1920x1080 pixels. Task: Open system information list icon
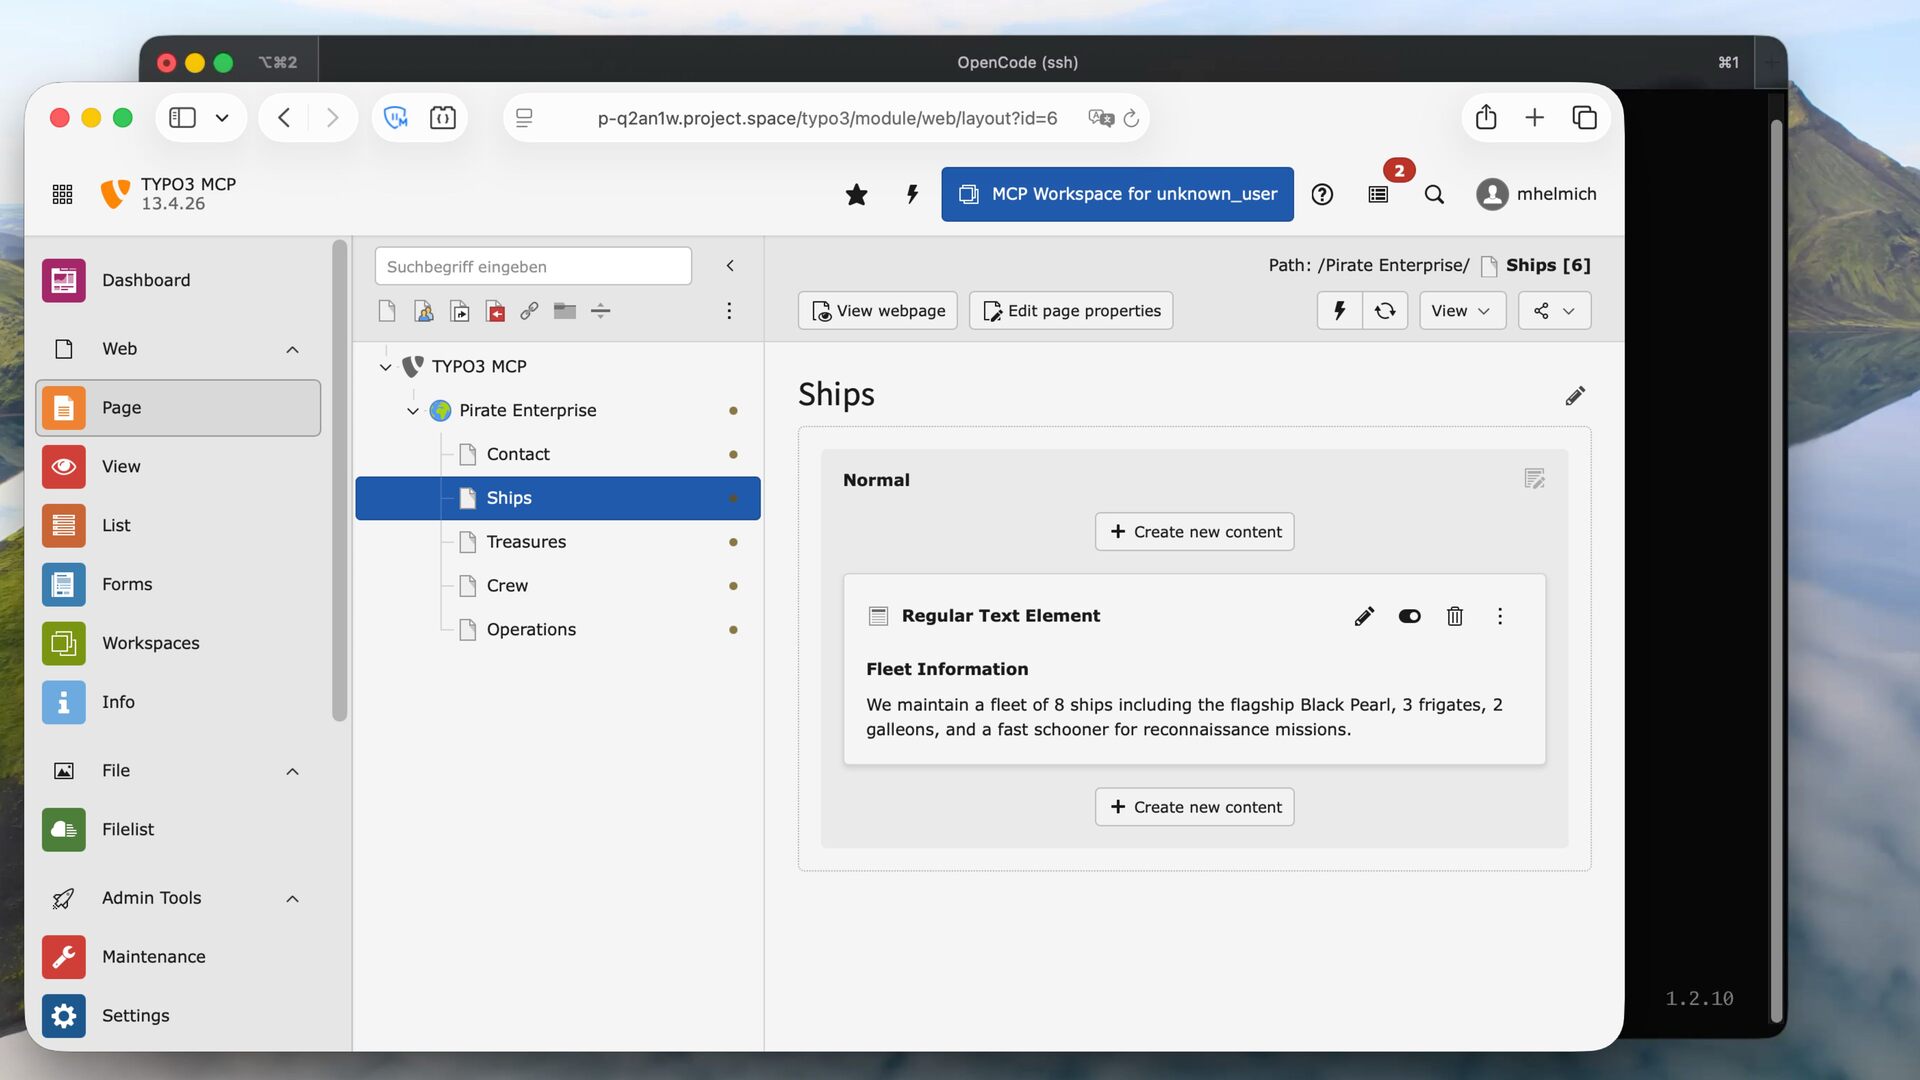tap(1378, 194)
